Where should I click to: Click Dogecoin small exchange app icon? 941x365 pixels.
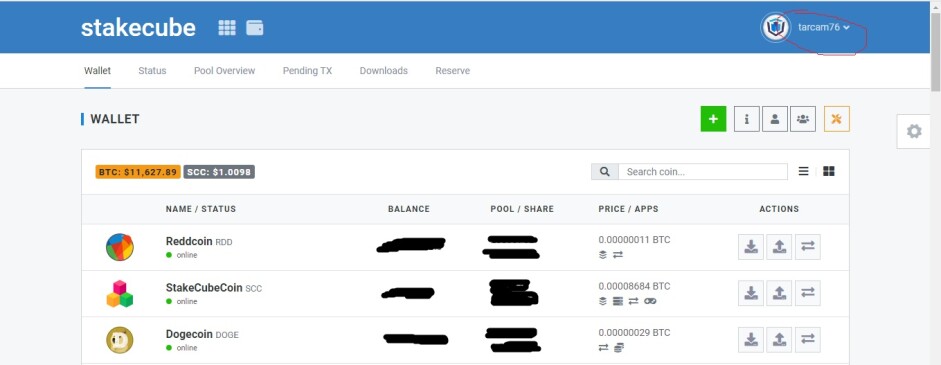pyautogui.click(x=603, y=348)
